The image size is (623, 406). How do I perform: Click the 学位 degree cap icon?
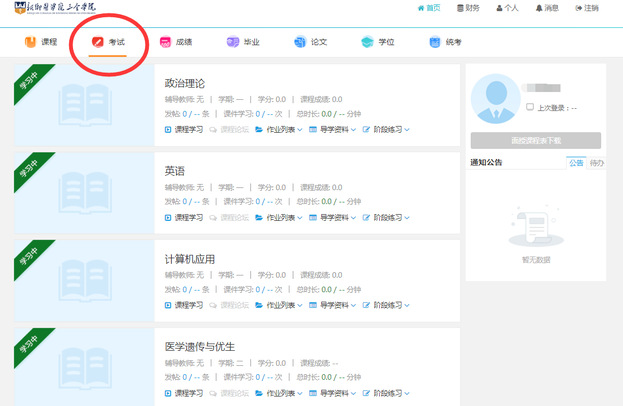click(x=367, y=42)
